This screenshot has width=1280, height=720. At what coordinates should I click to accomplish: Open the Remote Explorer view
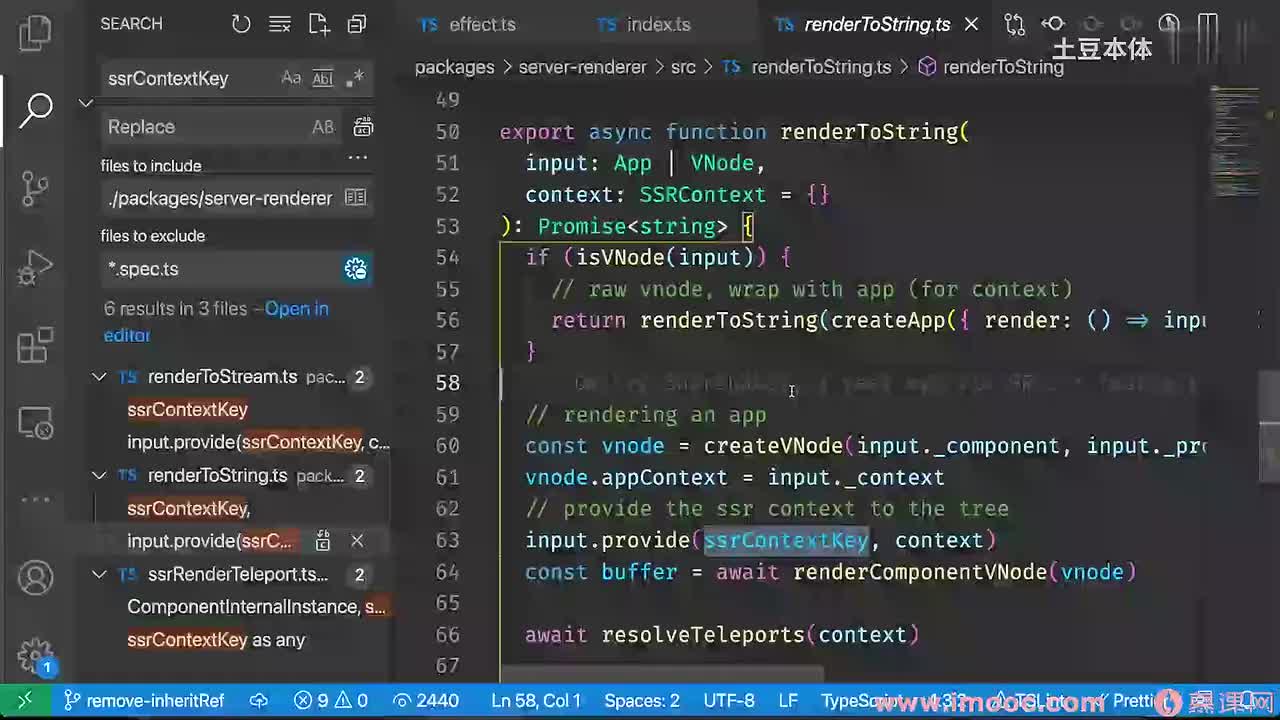(x=35, y=424)
